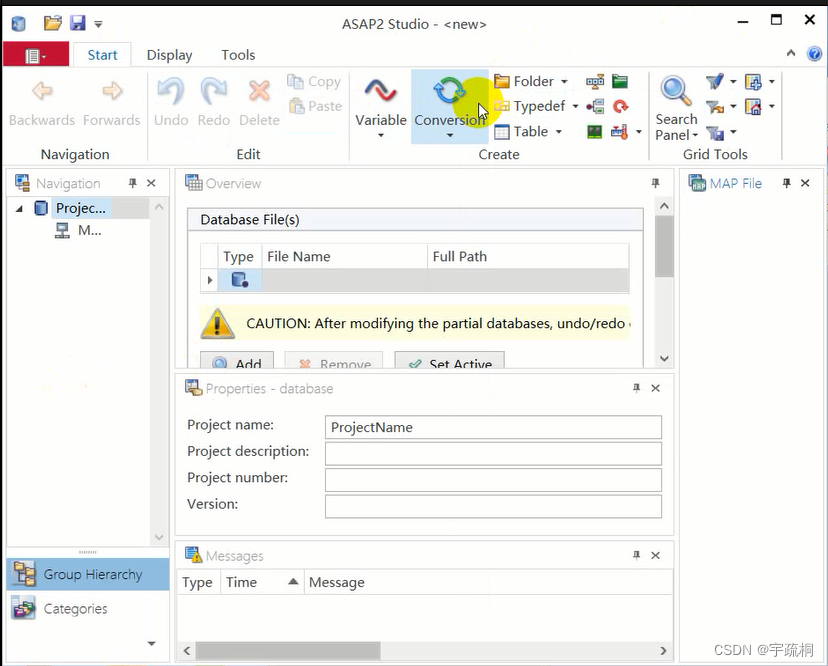This screenshot has width=828, height=666.
Task: Close the MAP File panel
Action: pos(805,183)
